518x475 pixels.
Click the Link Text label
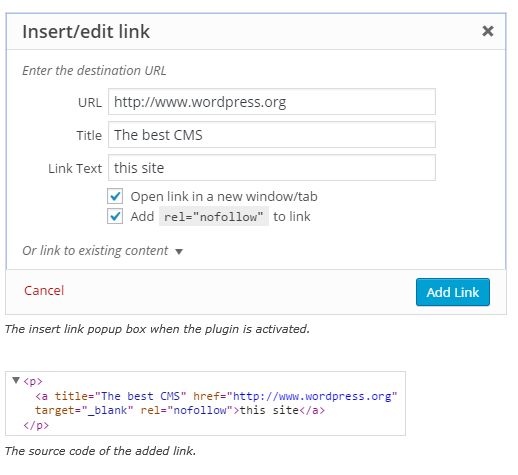75,168
